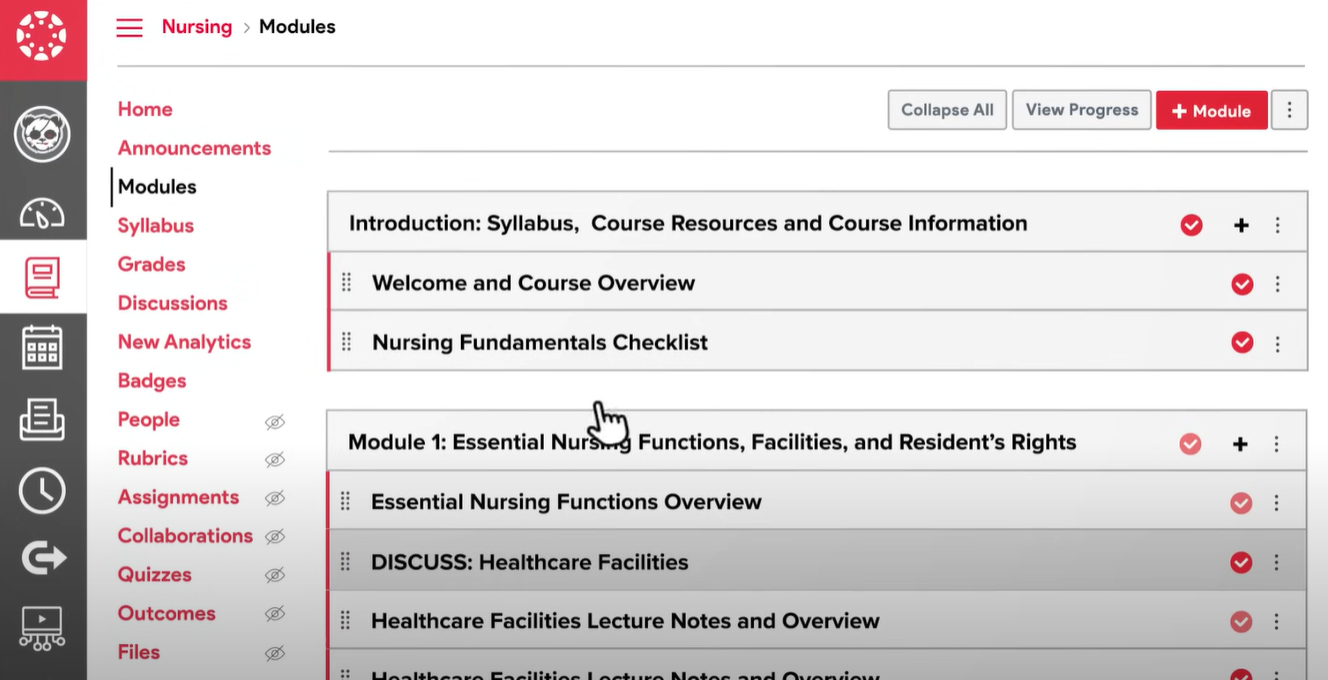Screen dimensions: 1328x680
Task: Open the Commons arrow icon
Action: [x=42, y=557]
